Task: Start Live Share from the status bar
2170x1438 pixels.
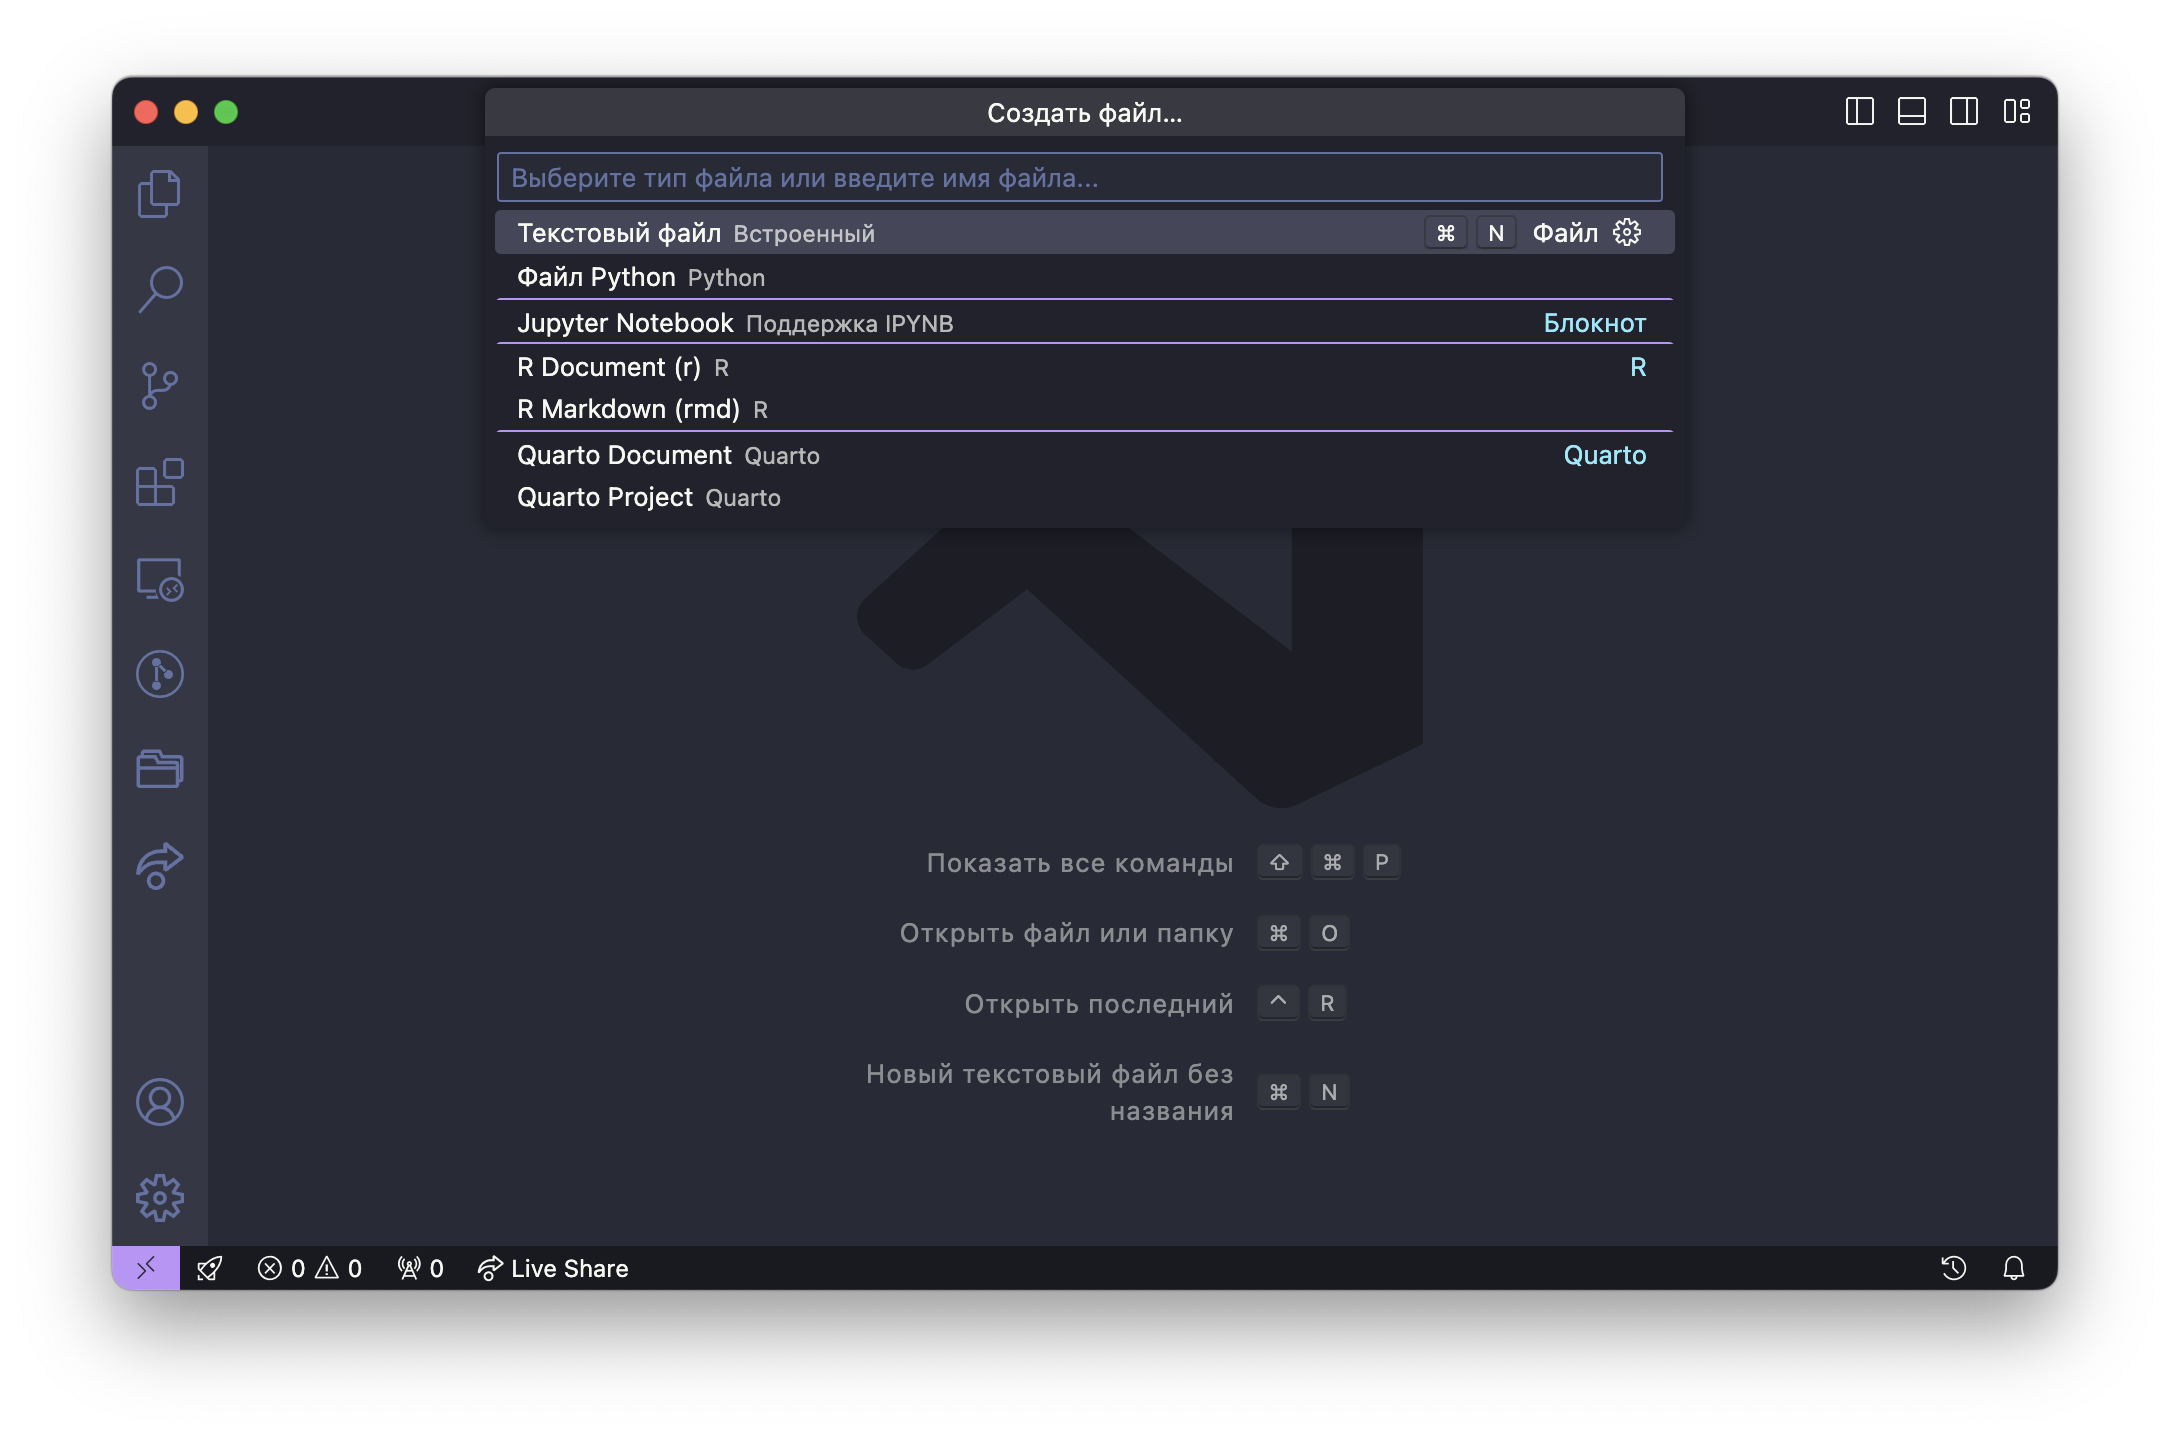Action: pyautogui.click(x=553, y=1268)
